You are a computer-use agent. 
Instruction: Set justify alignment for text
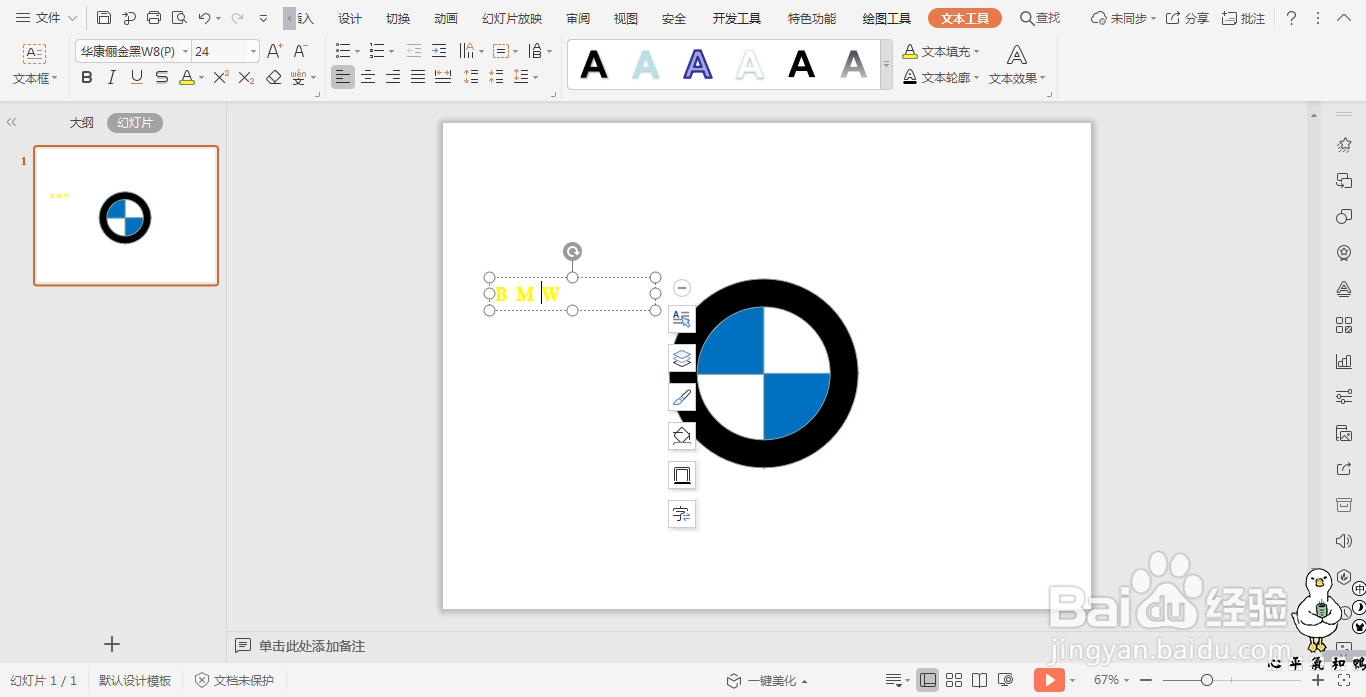418,77
